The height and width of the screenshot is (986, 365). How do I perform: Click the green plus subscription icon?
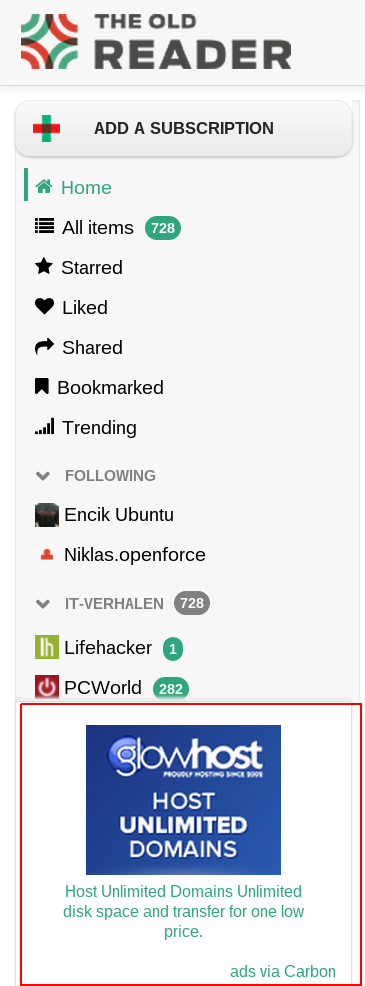(x=47, y=128)
